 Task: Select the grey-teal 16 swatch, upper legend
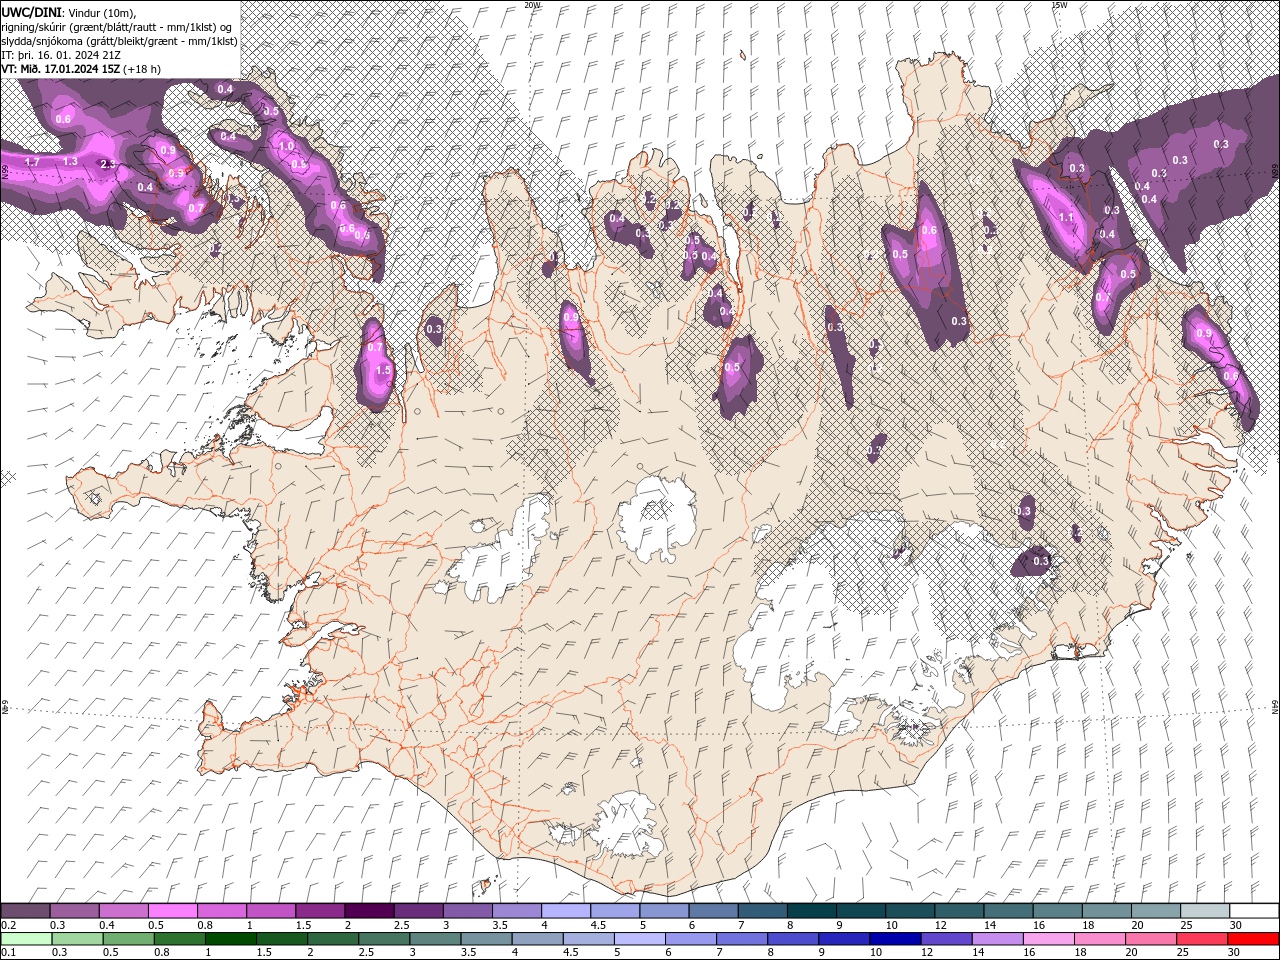click(x=1058, y=911)
